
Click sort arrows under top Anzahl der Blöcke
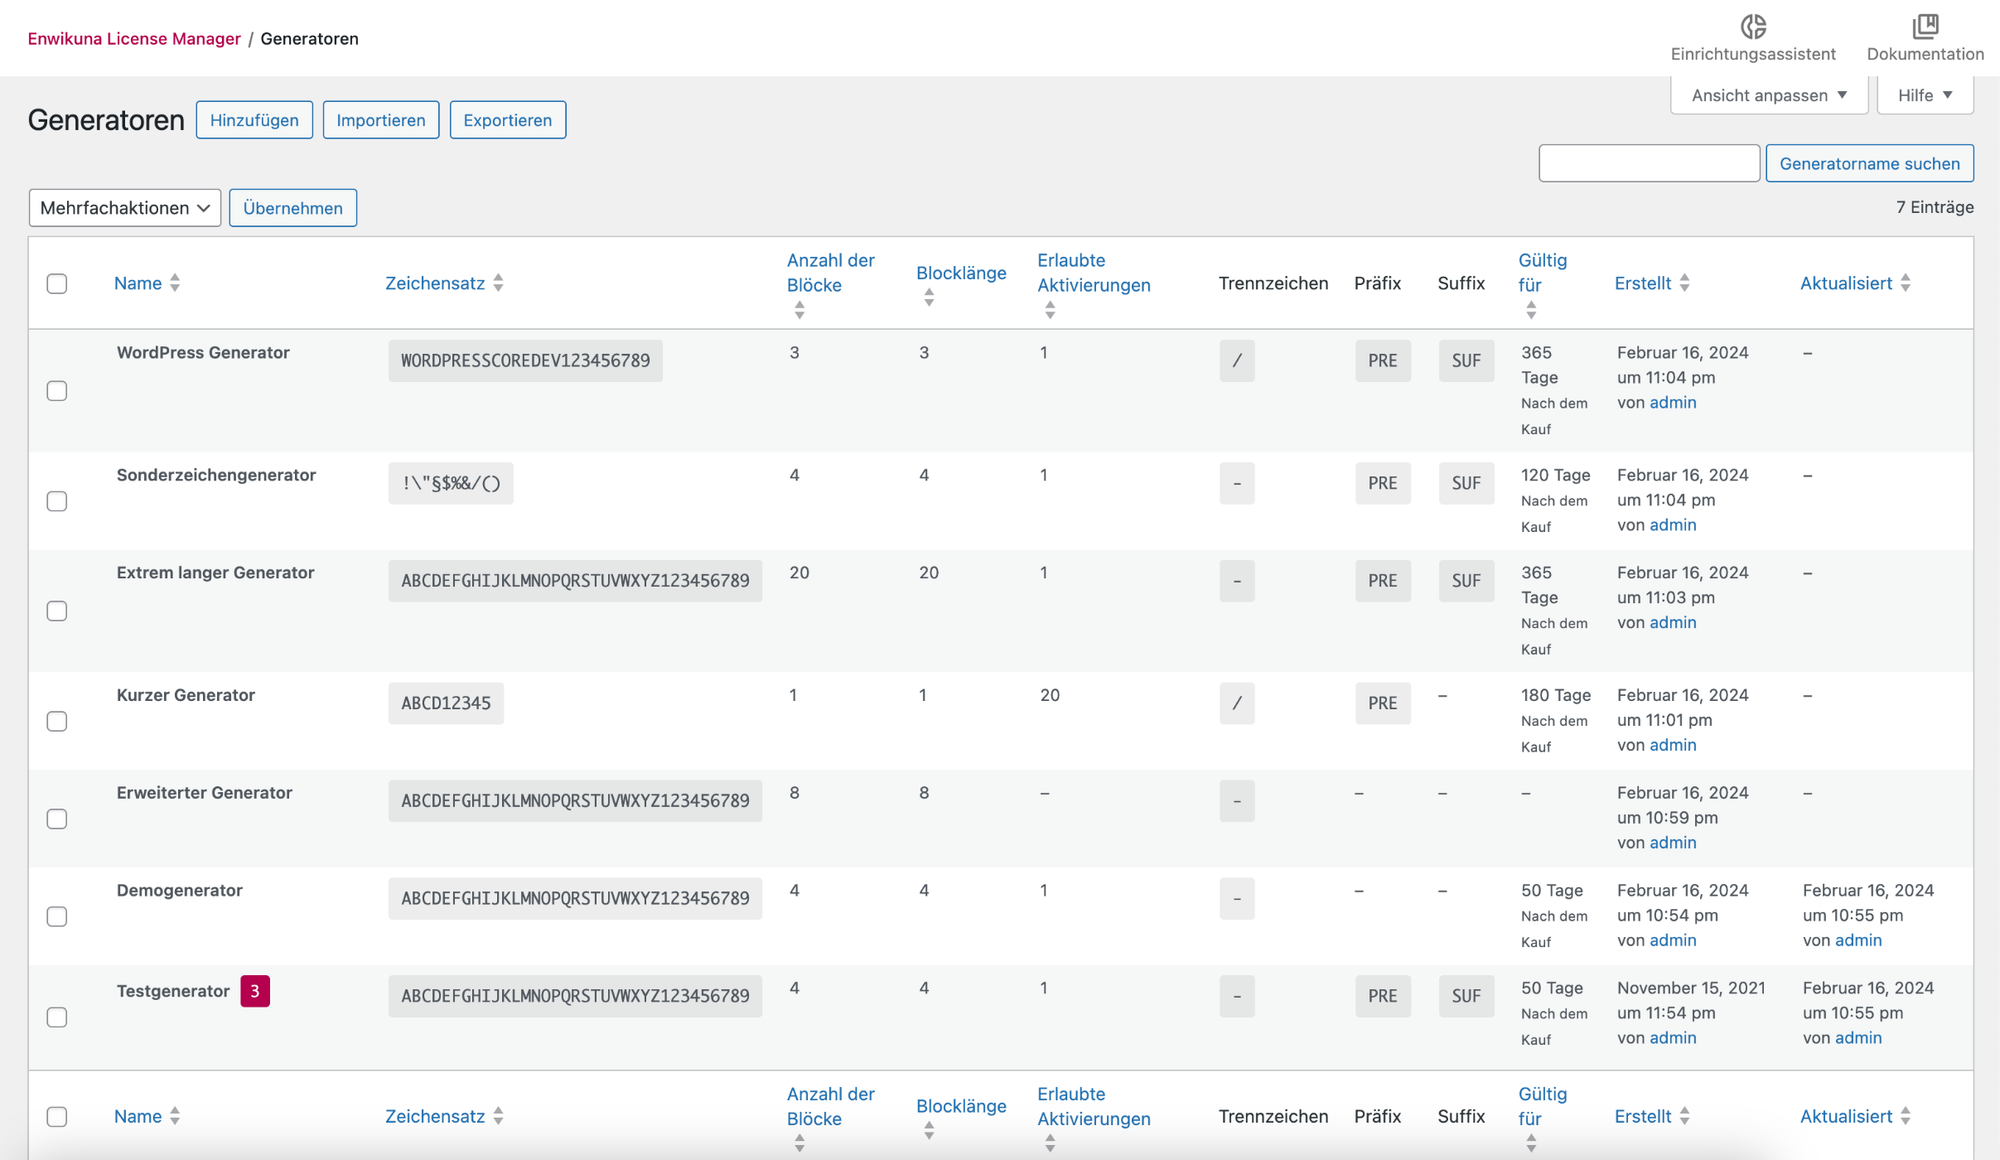pos(799,311)
